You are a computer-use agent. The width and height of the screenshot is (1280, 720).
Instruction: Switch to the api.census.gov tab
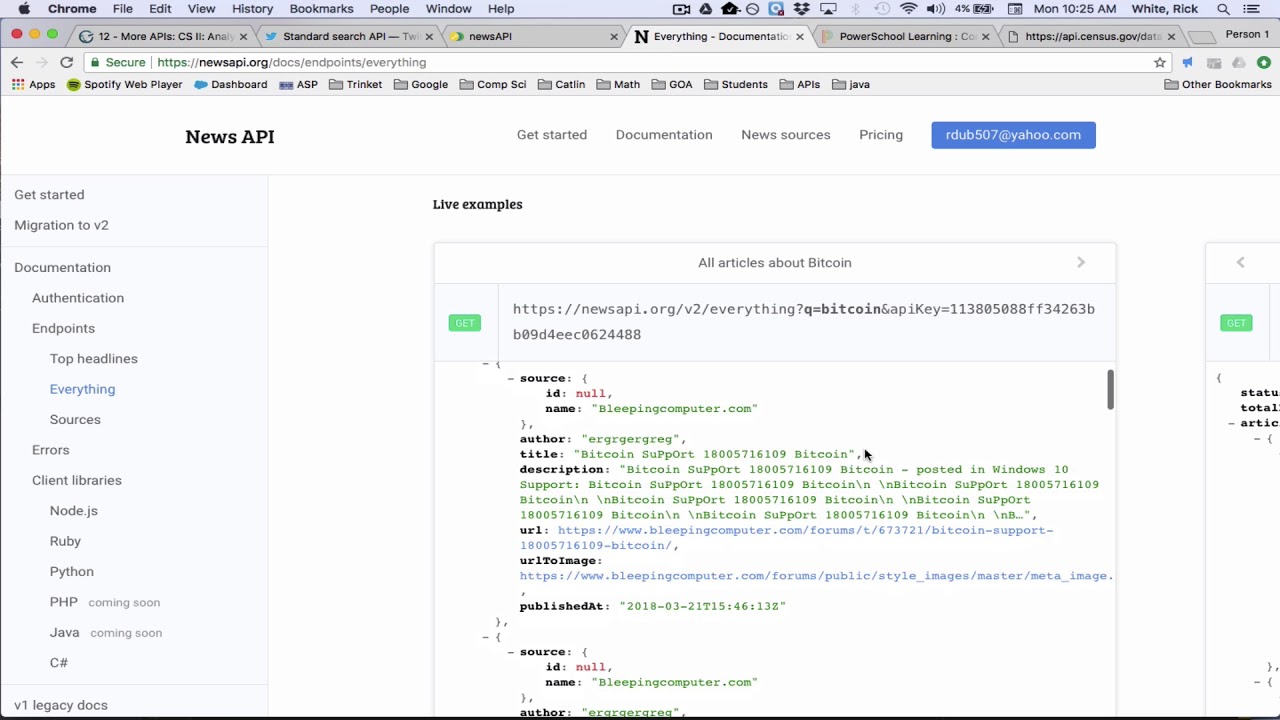coord(1088,36)
